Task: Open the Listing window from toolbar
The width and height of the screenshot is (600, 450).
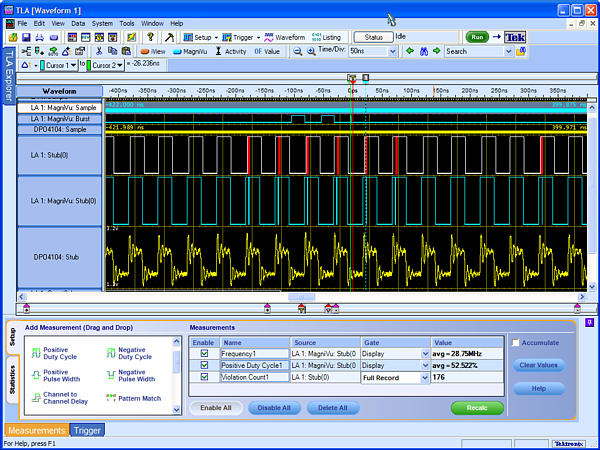Action: 326,37
